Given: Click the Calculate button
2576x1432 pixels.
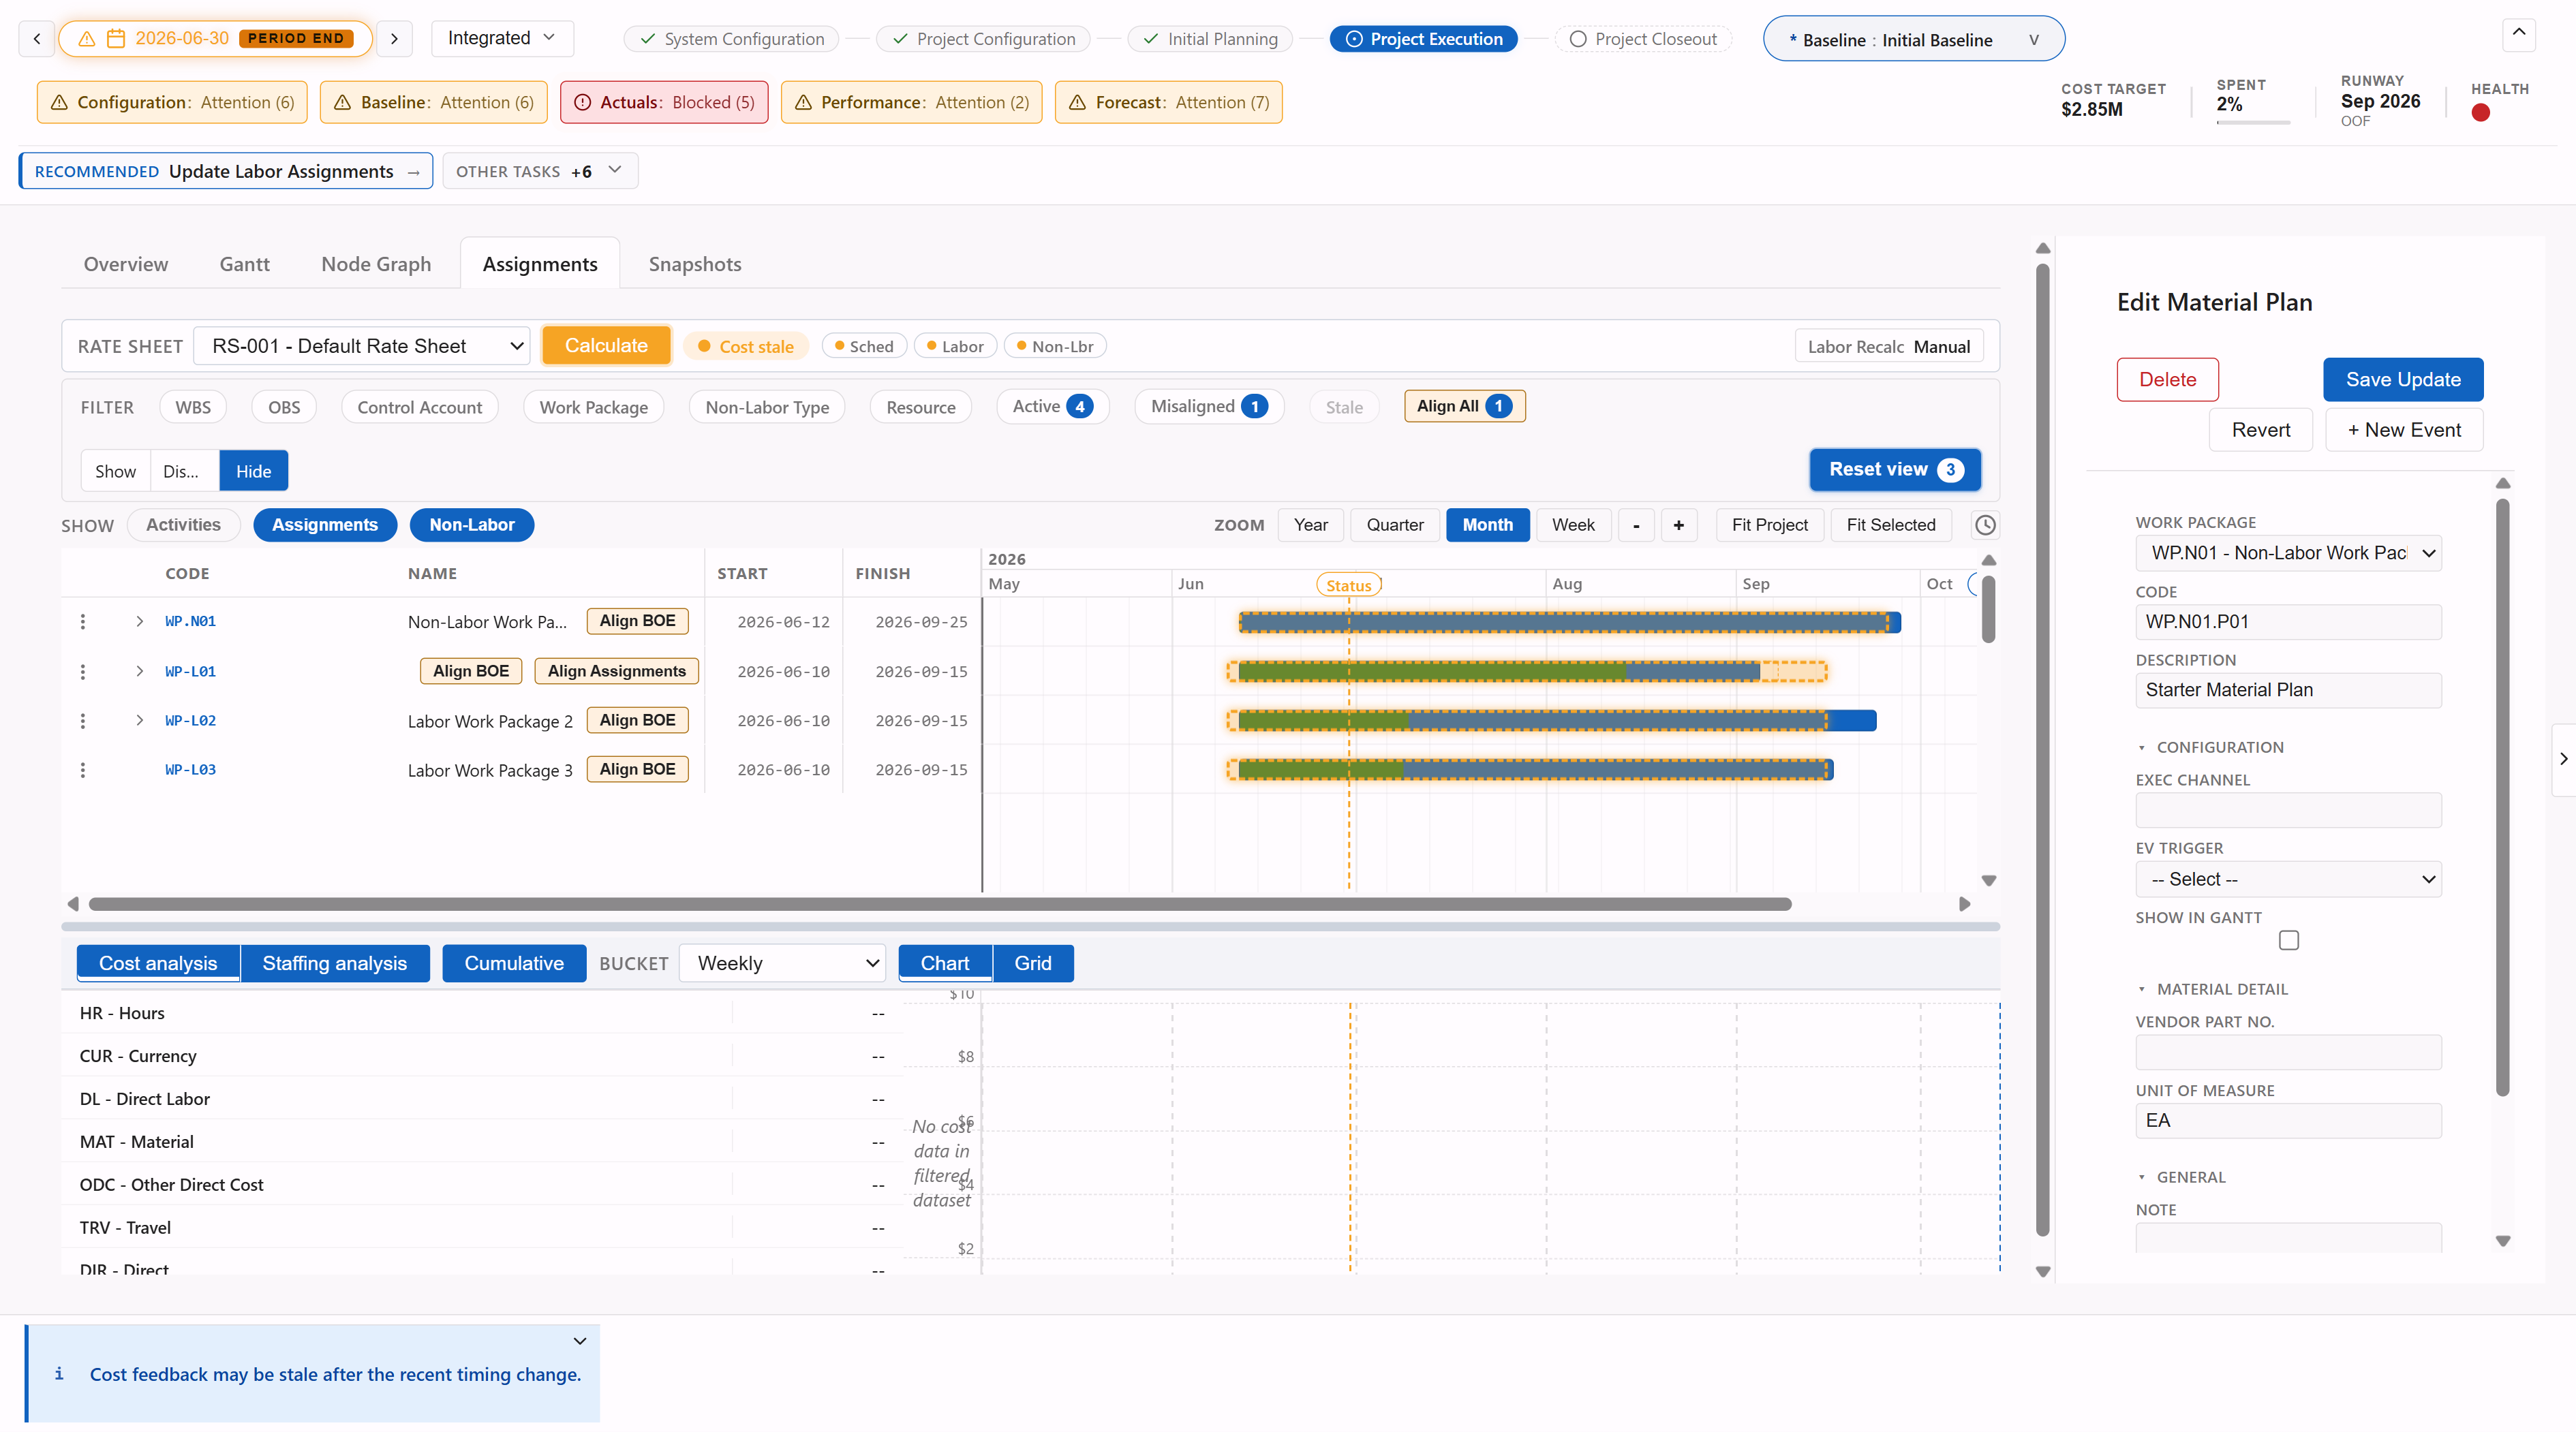Looking at the screenshot, I should (x=606, y=345).
